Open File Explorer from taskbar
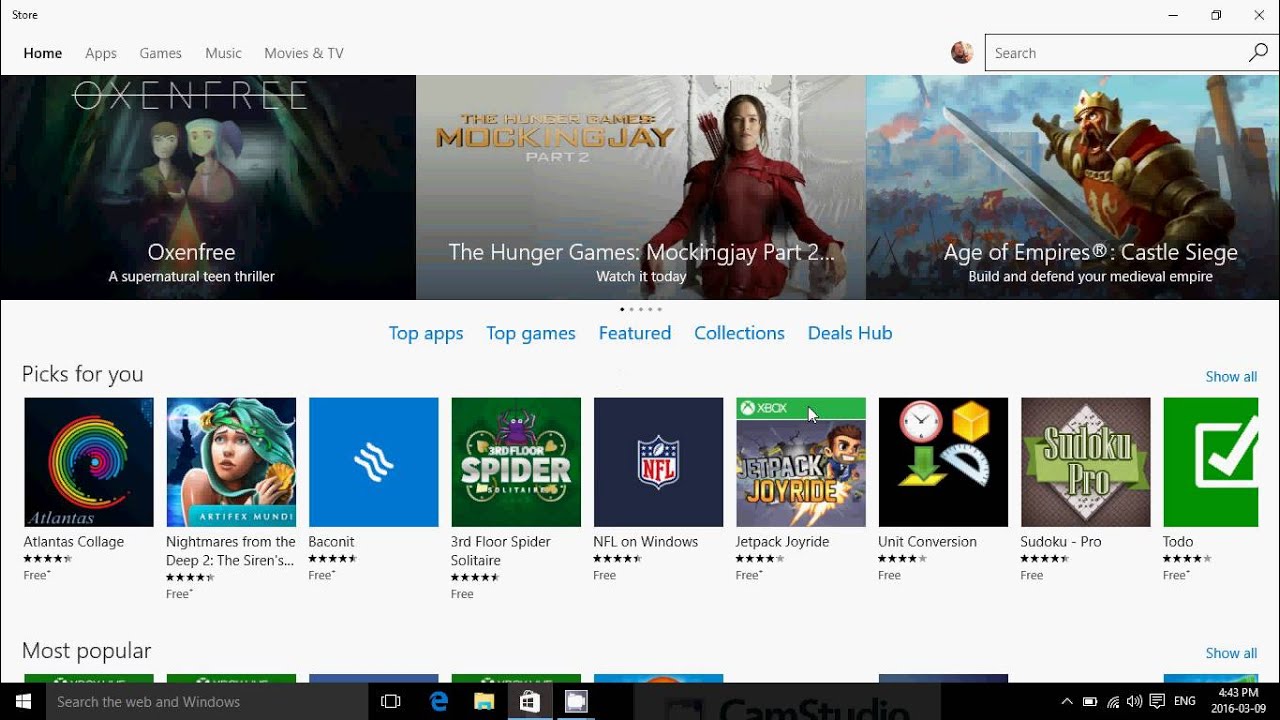Viewport: 1280px width, 720px height. point(484,702)
